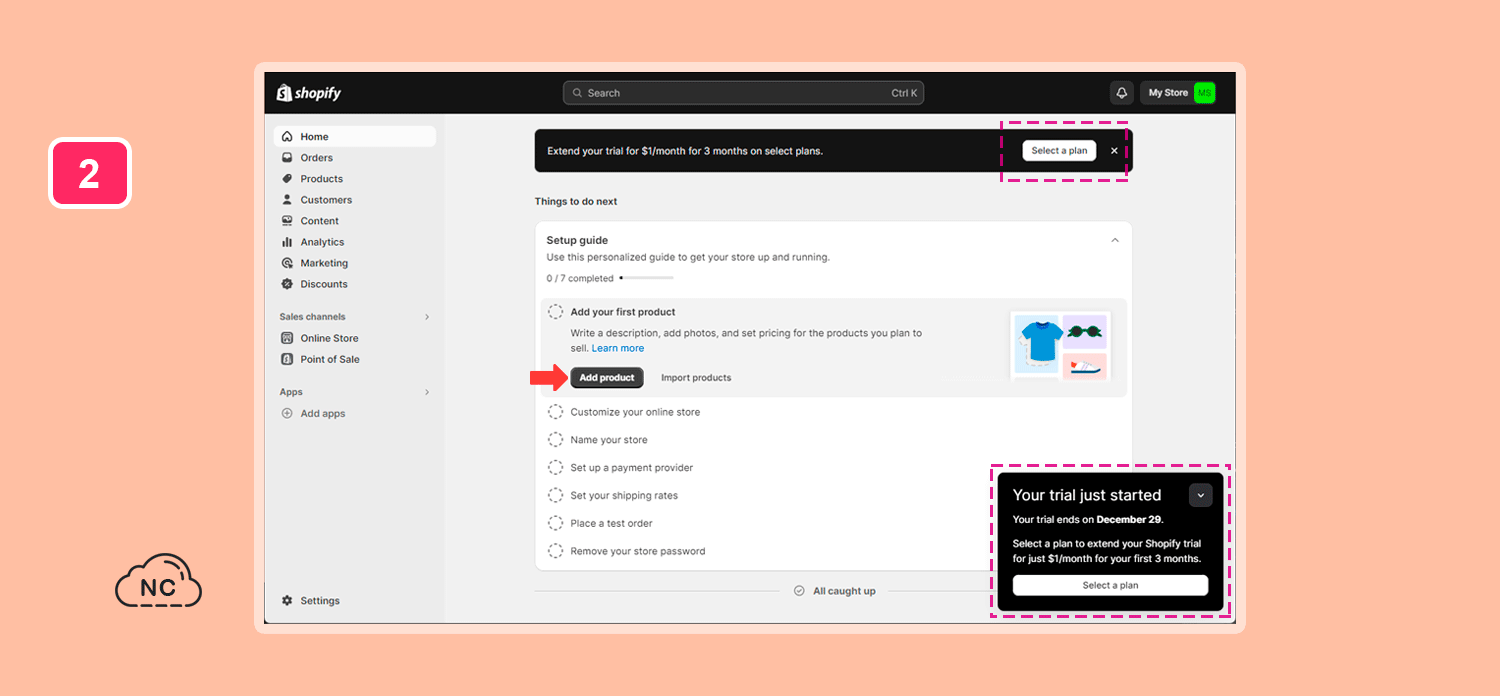
Task: Click the Products tag icon
Action: pos(287,179)
